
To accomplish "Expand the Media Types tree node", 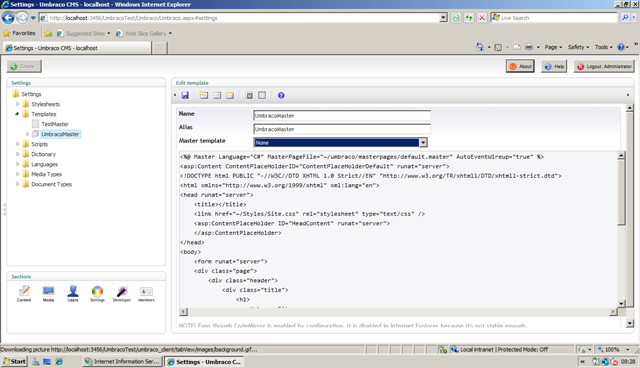I will click(18, 174).
